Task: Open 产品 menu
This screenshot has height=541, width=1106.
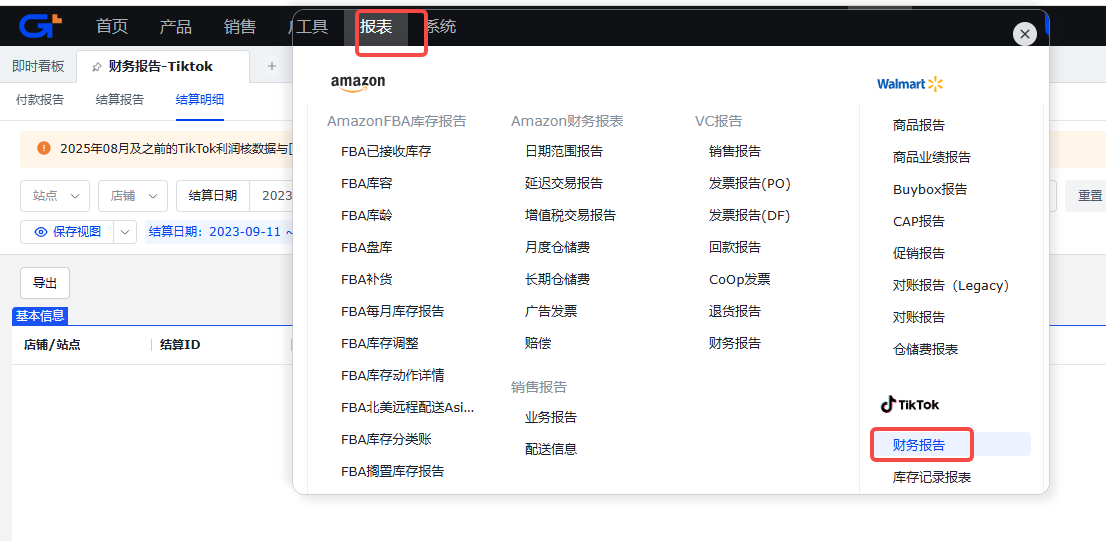Action: click(176, 27)
